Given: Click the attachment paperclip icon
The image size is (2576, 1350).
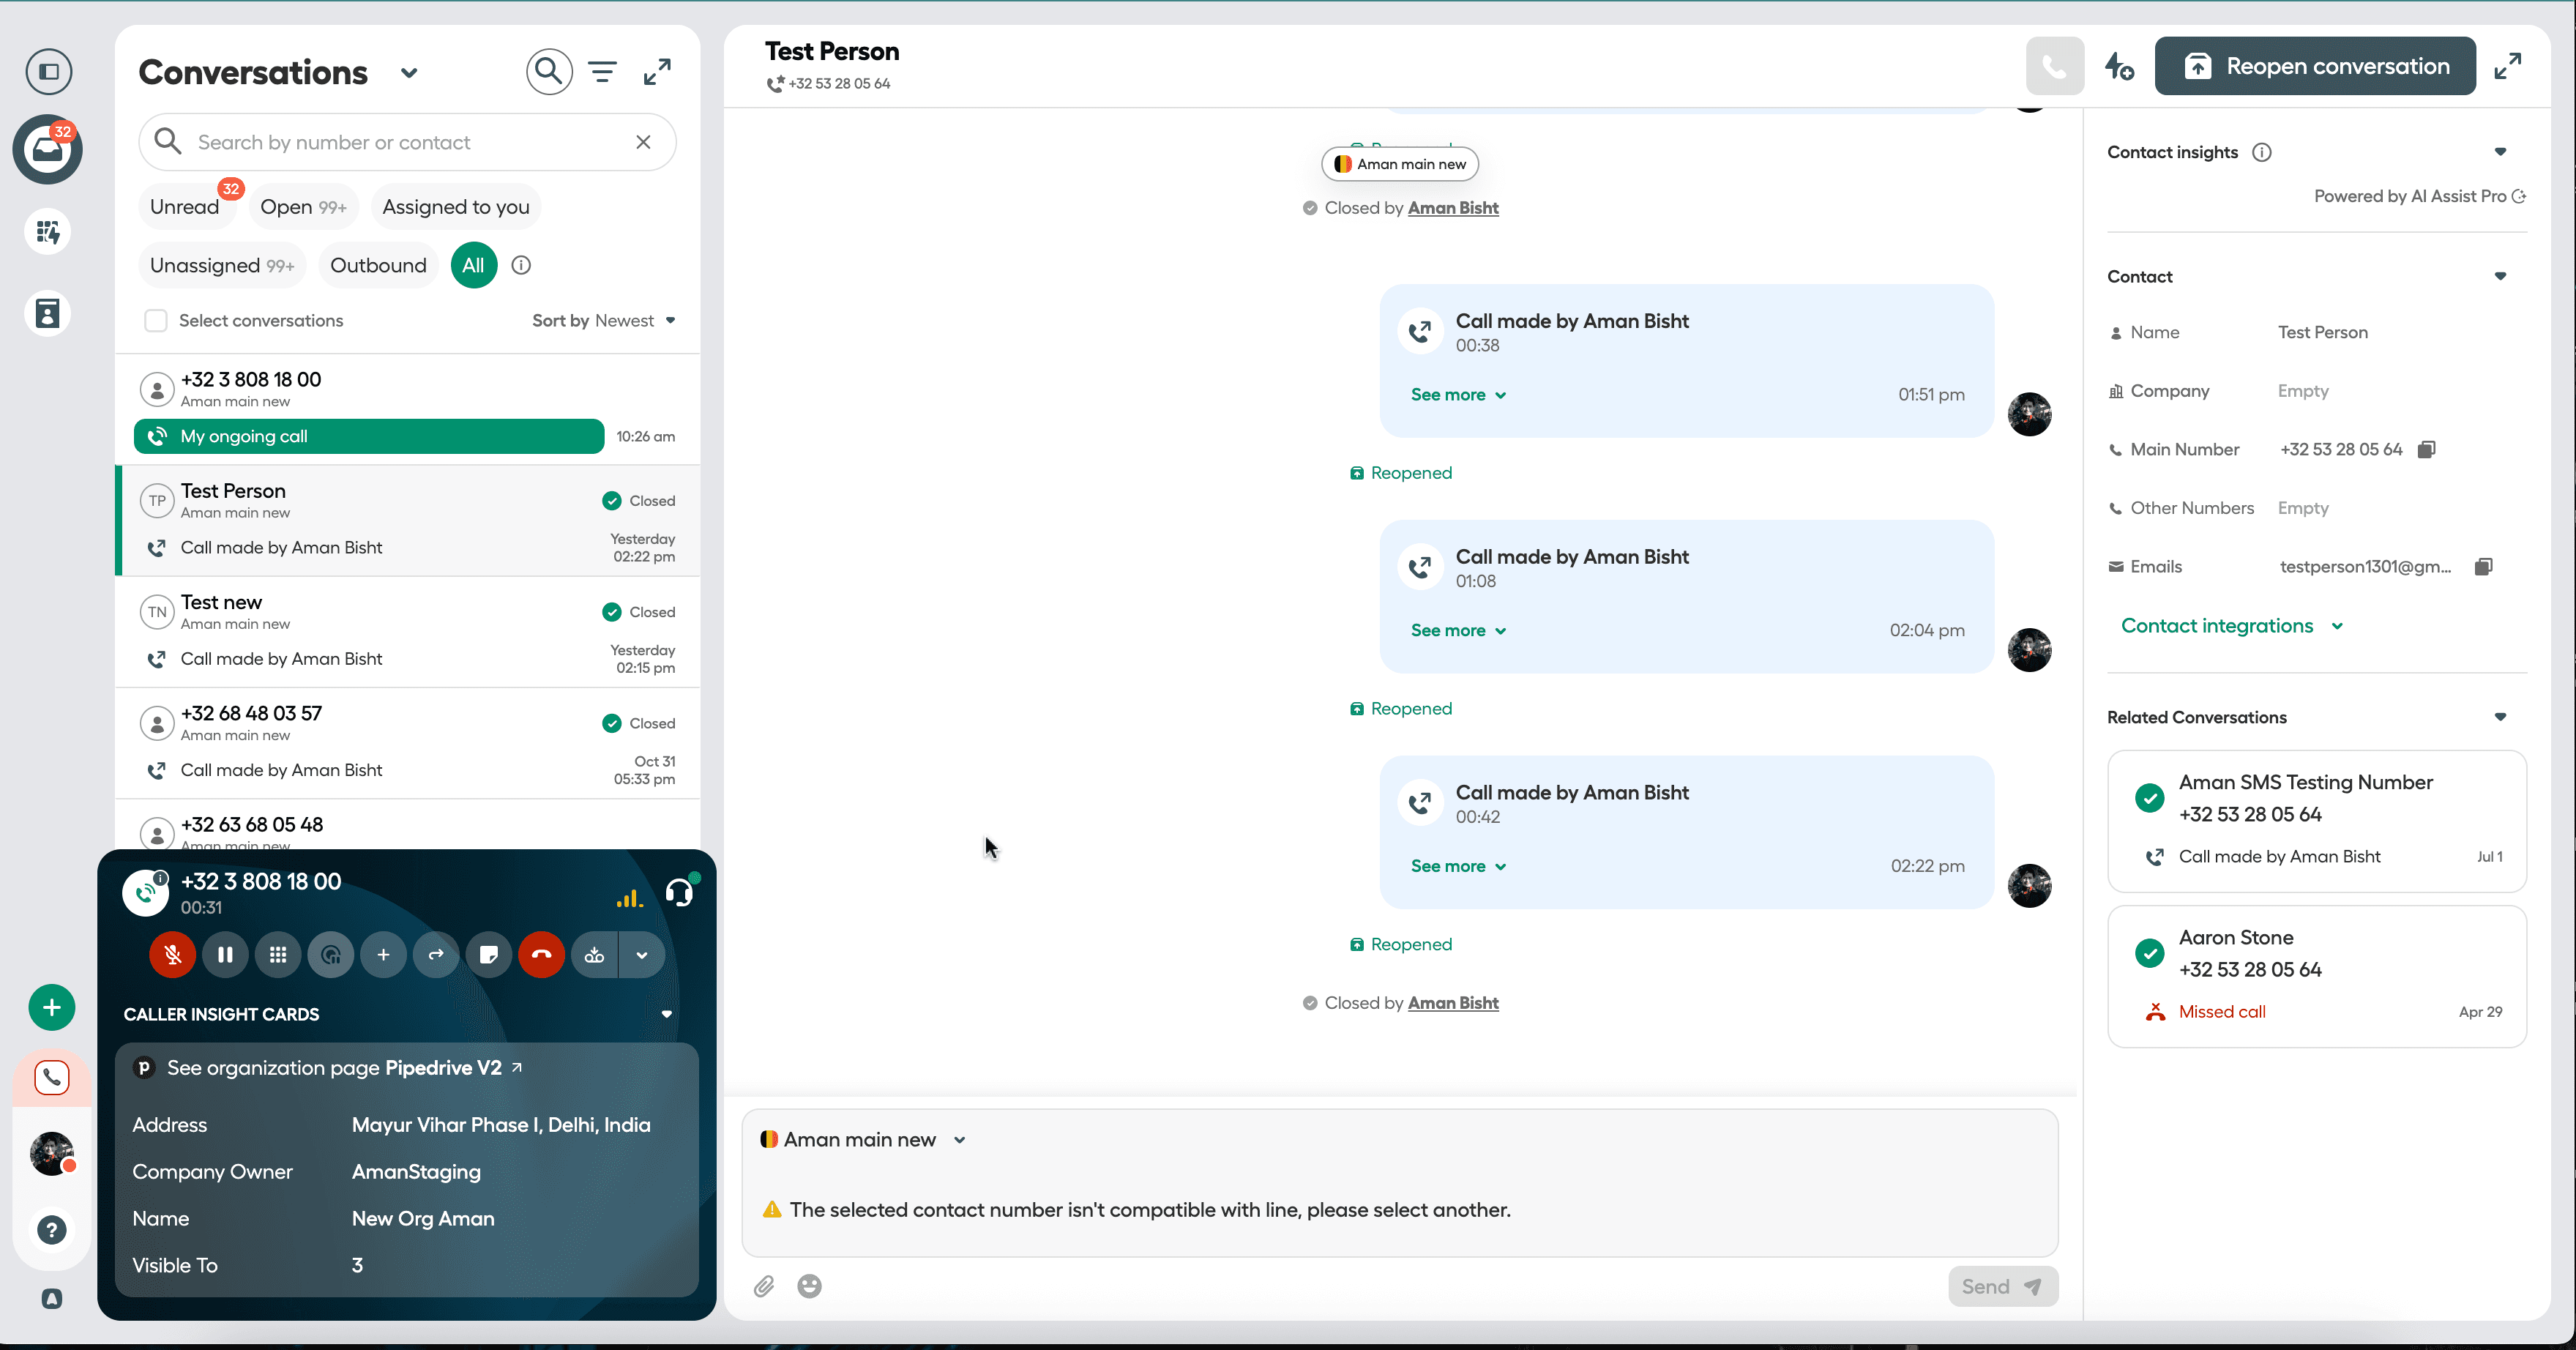Looking at the screenshot, I should pos(764,1286).
